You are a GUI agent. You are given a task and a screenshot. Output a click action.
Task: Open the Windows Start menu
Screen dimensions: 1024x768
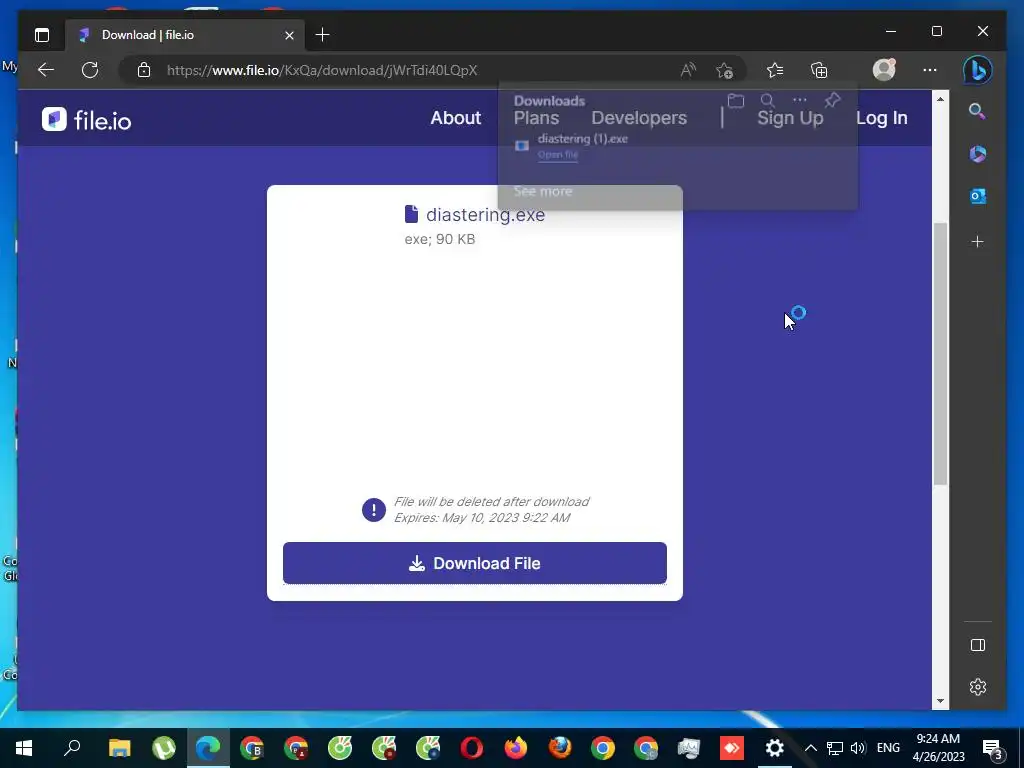(x=24, y=748)
